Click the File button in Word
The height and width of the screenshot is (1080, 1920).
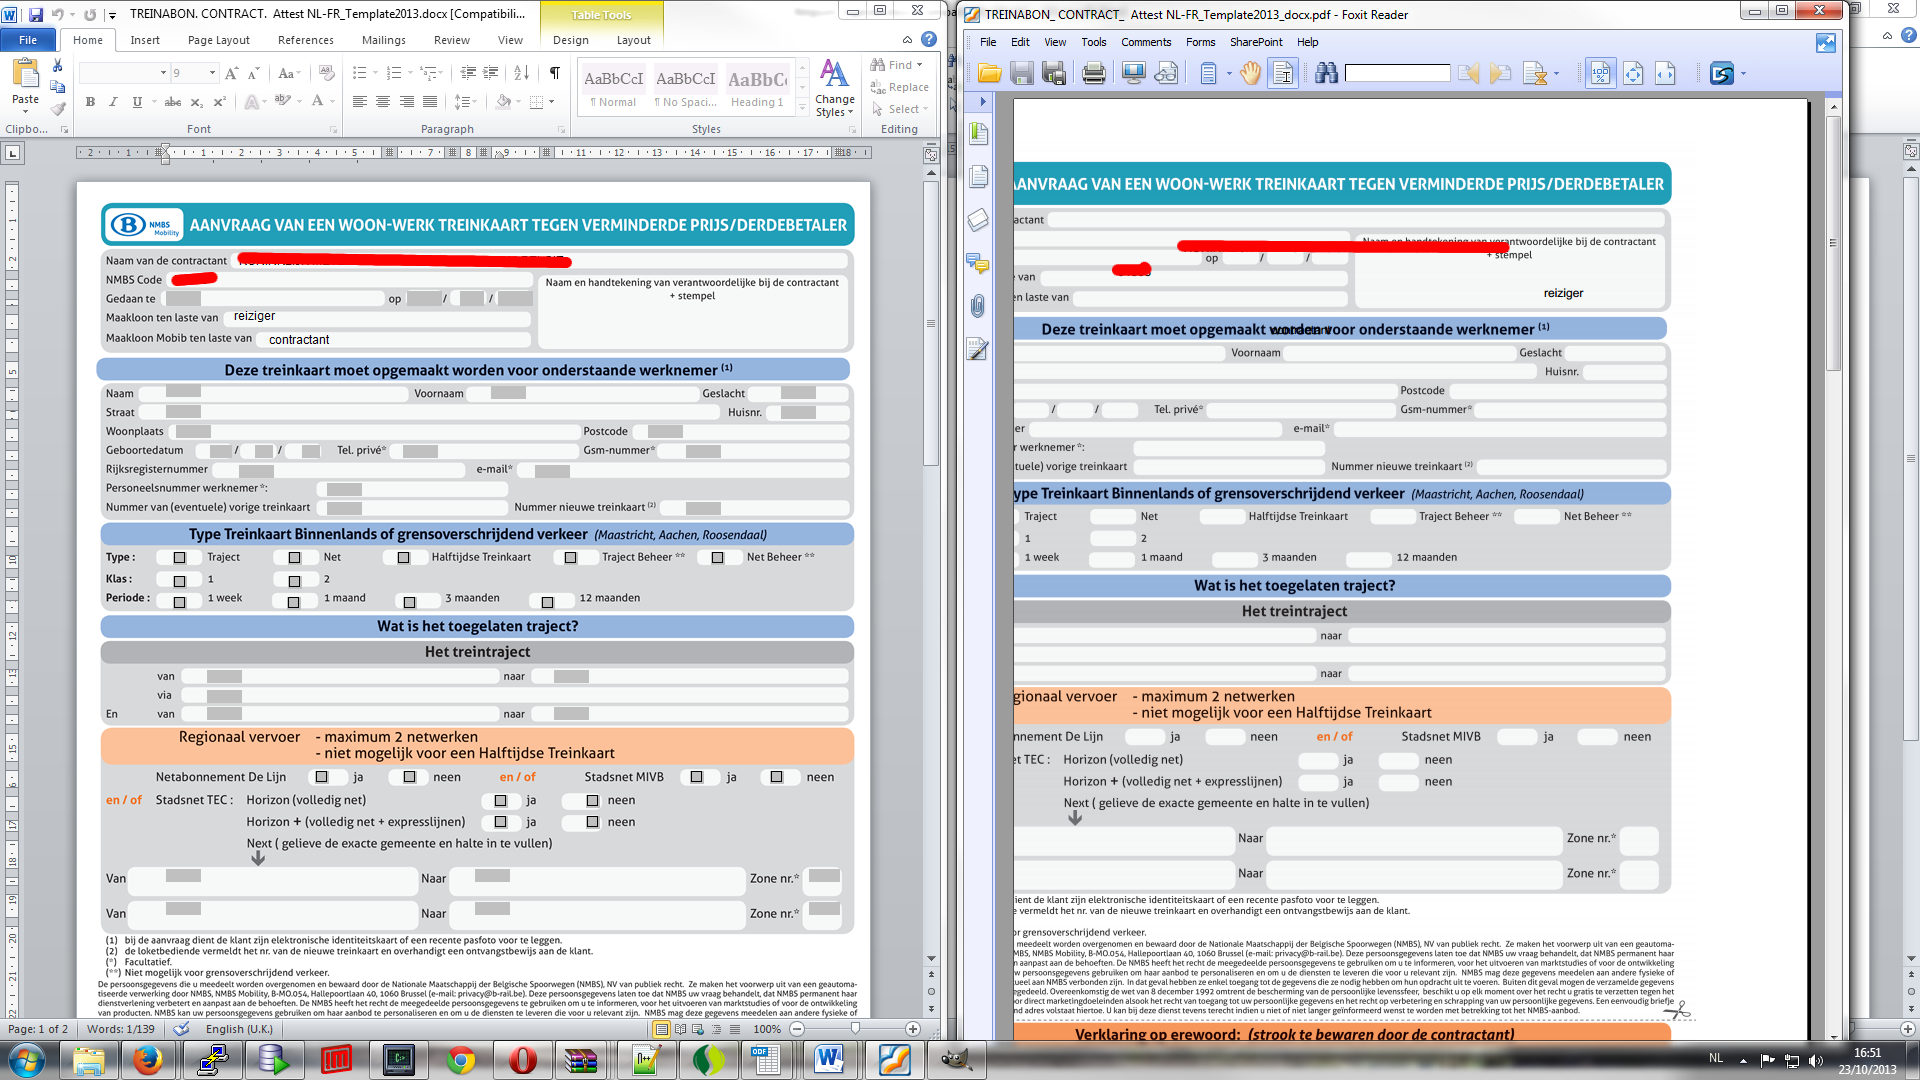point(28,40)
